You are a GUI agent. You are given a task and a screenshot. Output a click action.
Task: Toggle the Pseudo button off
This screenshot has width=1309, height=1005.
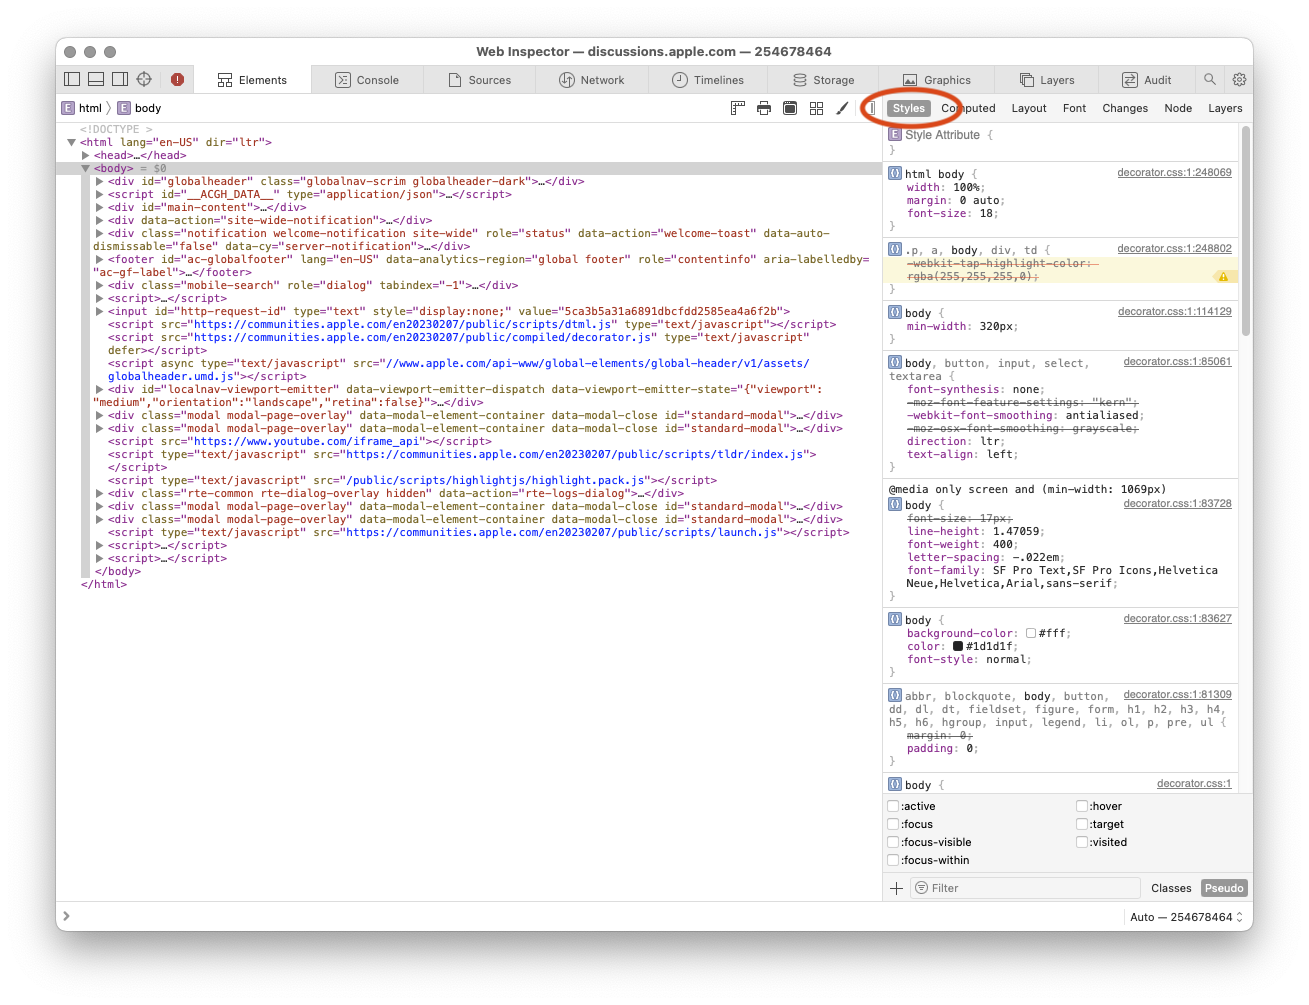tap(1224, 888)
